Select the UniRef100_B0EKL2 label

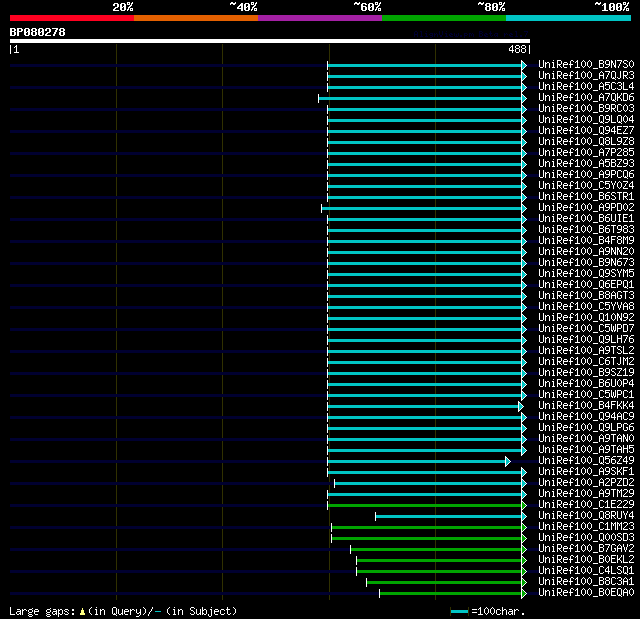click(586, 560)
